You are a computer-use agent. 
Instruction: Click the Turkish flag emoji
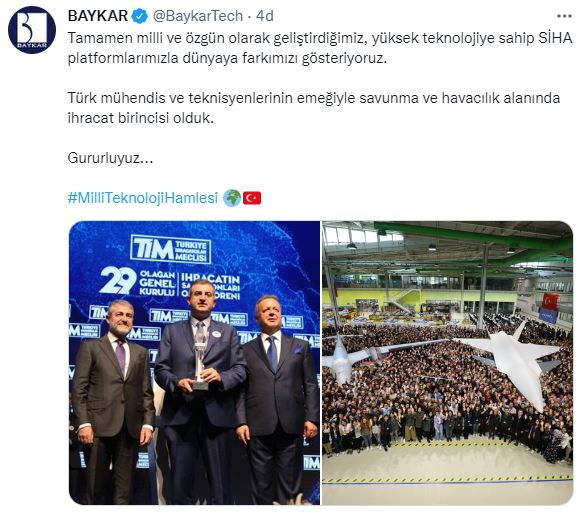coord(252,198)
